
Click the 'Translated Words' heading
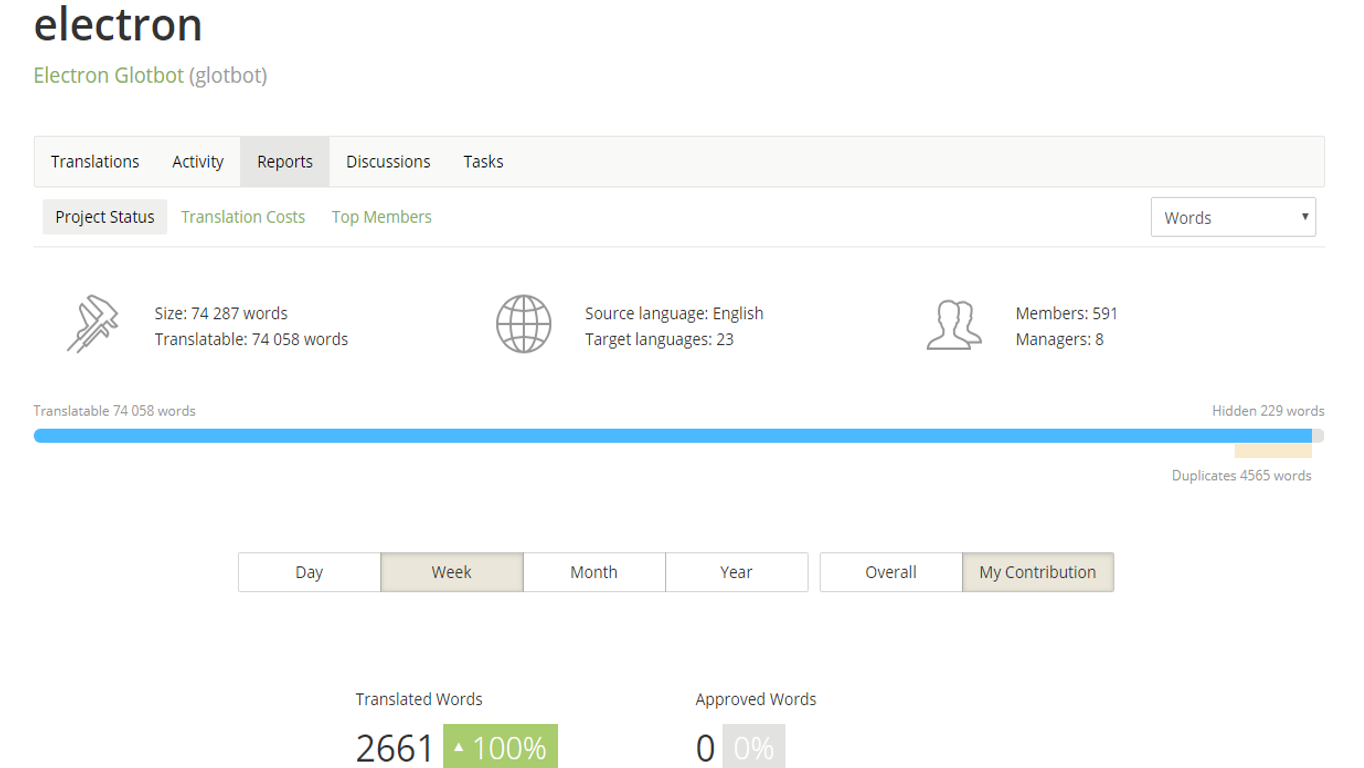[x=419, y=699]
